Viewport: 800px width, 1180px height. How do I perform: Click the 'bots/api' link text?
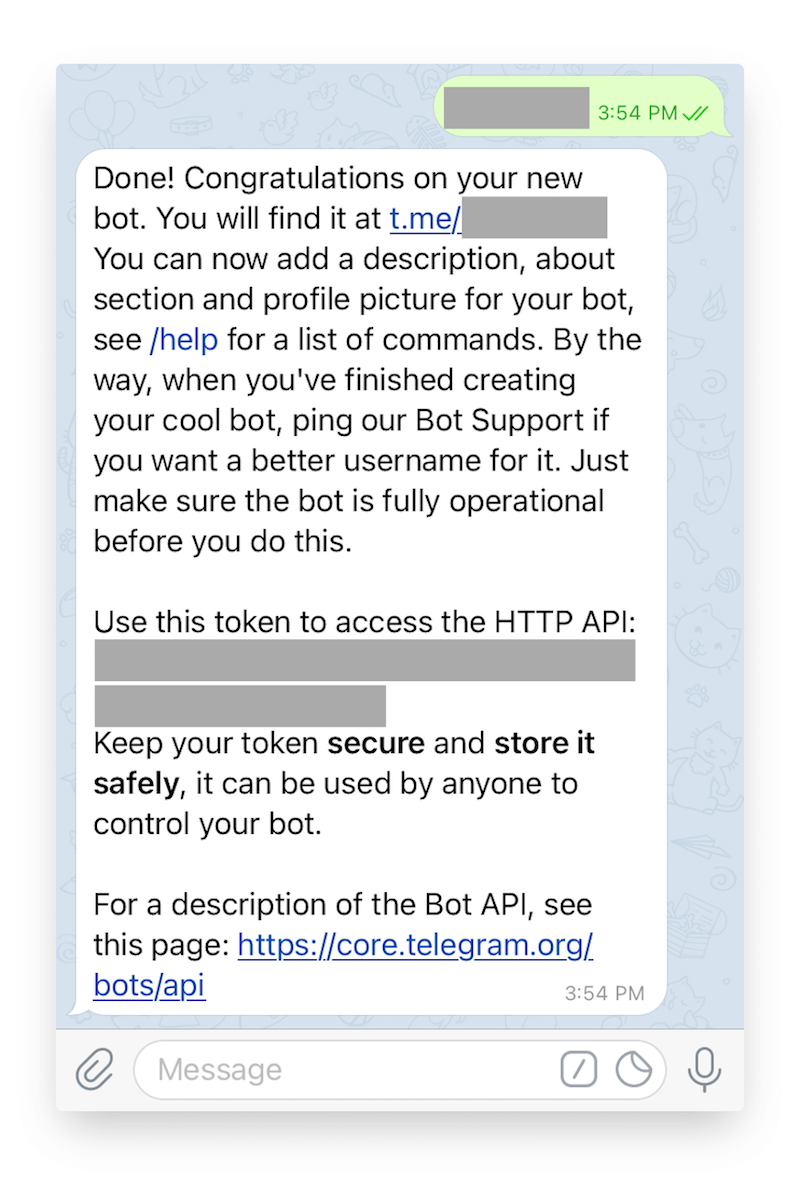[x=149, y=985]
